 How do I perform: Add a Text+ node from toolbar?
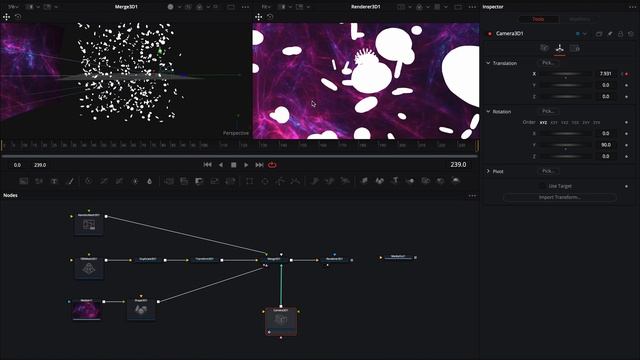coord(54,181)
